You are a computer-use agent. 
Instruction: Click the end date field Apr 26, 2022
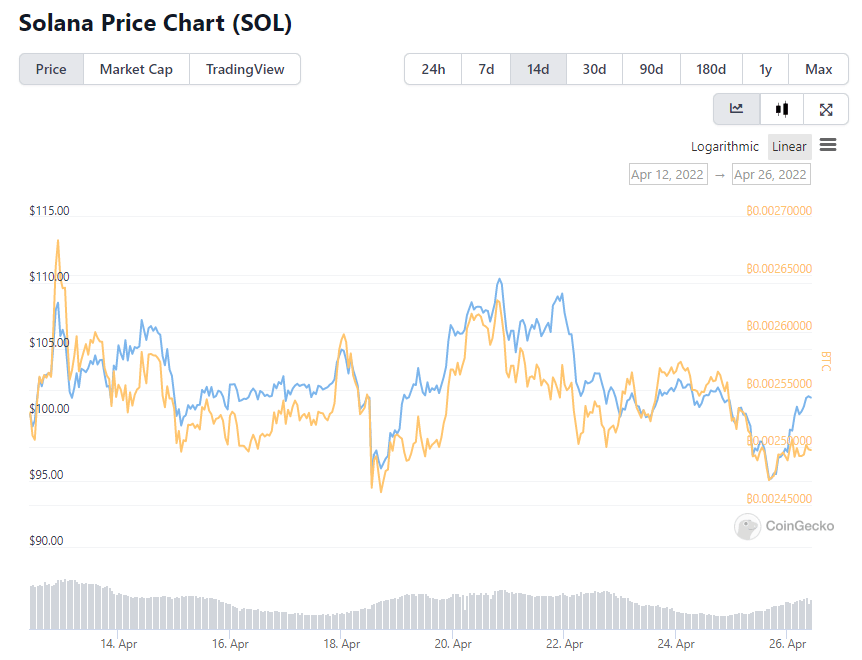770,174
